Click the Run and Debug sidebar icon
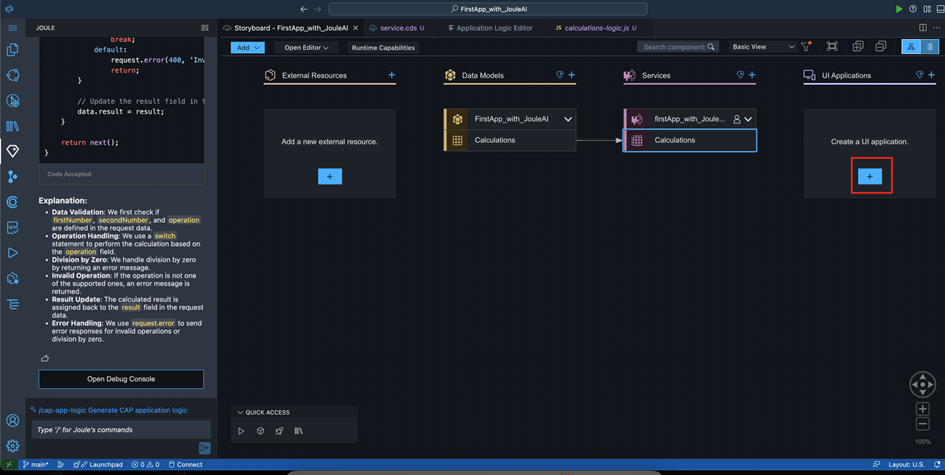This screenshot has width=945, height=475. pos(13,253)
